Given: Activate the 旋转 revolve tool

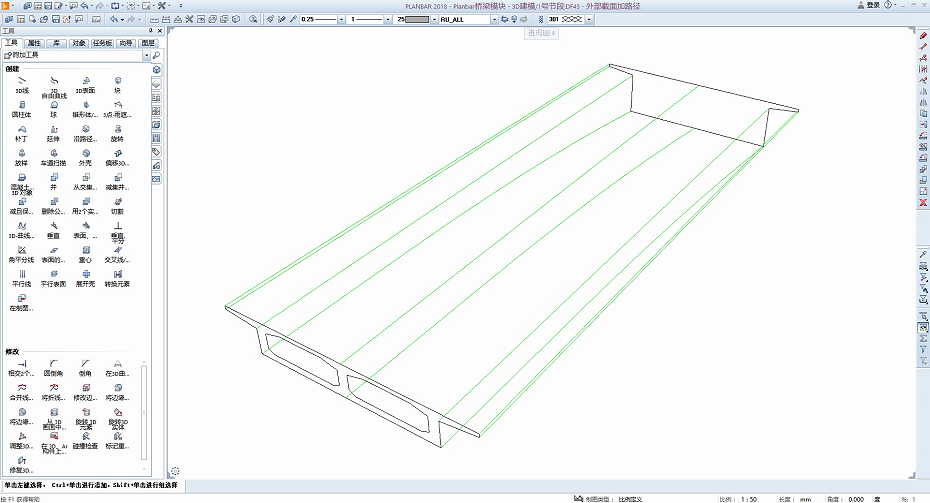Looking at the screenshot, I should pos(117,133).
